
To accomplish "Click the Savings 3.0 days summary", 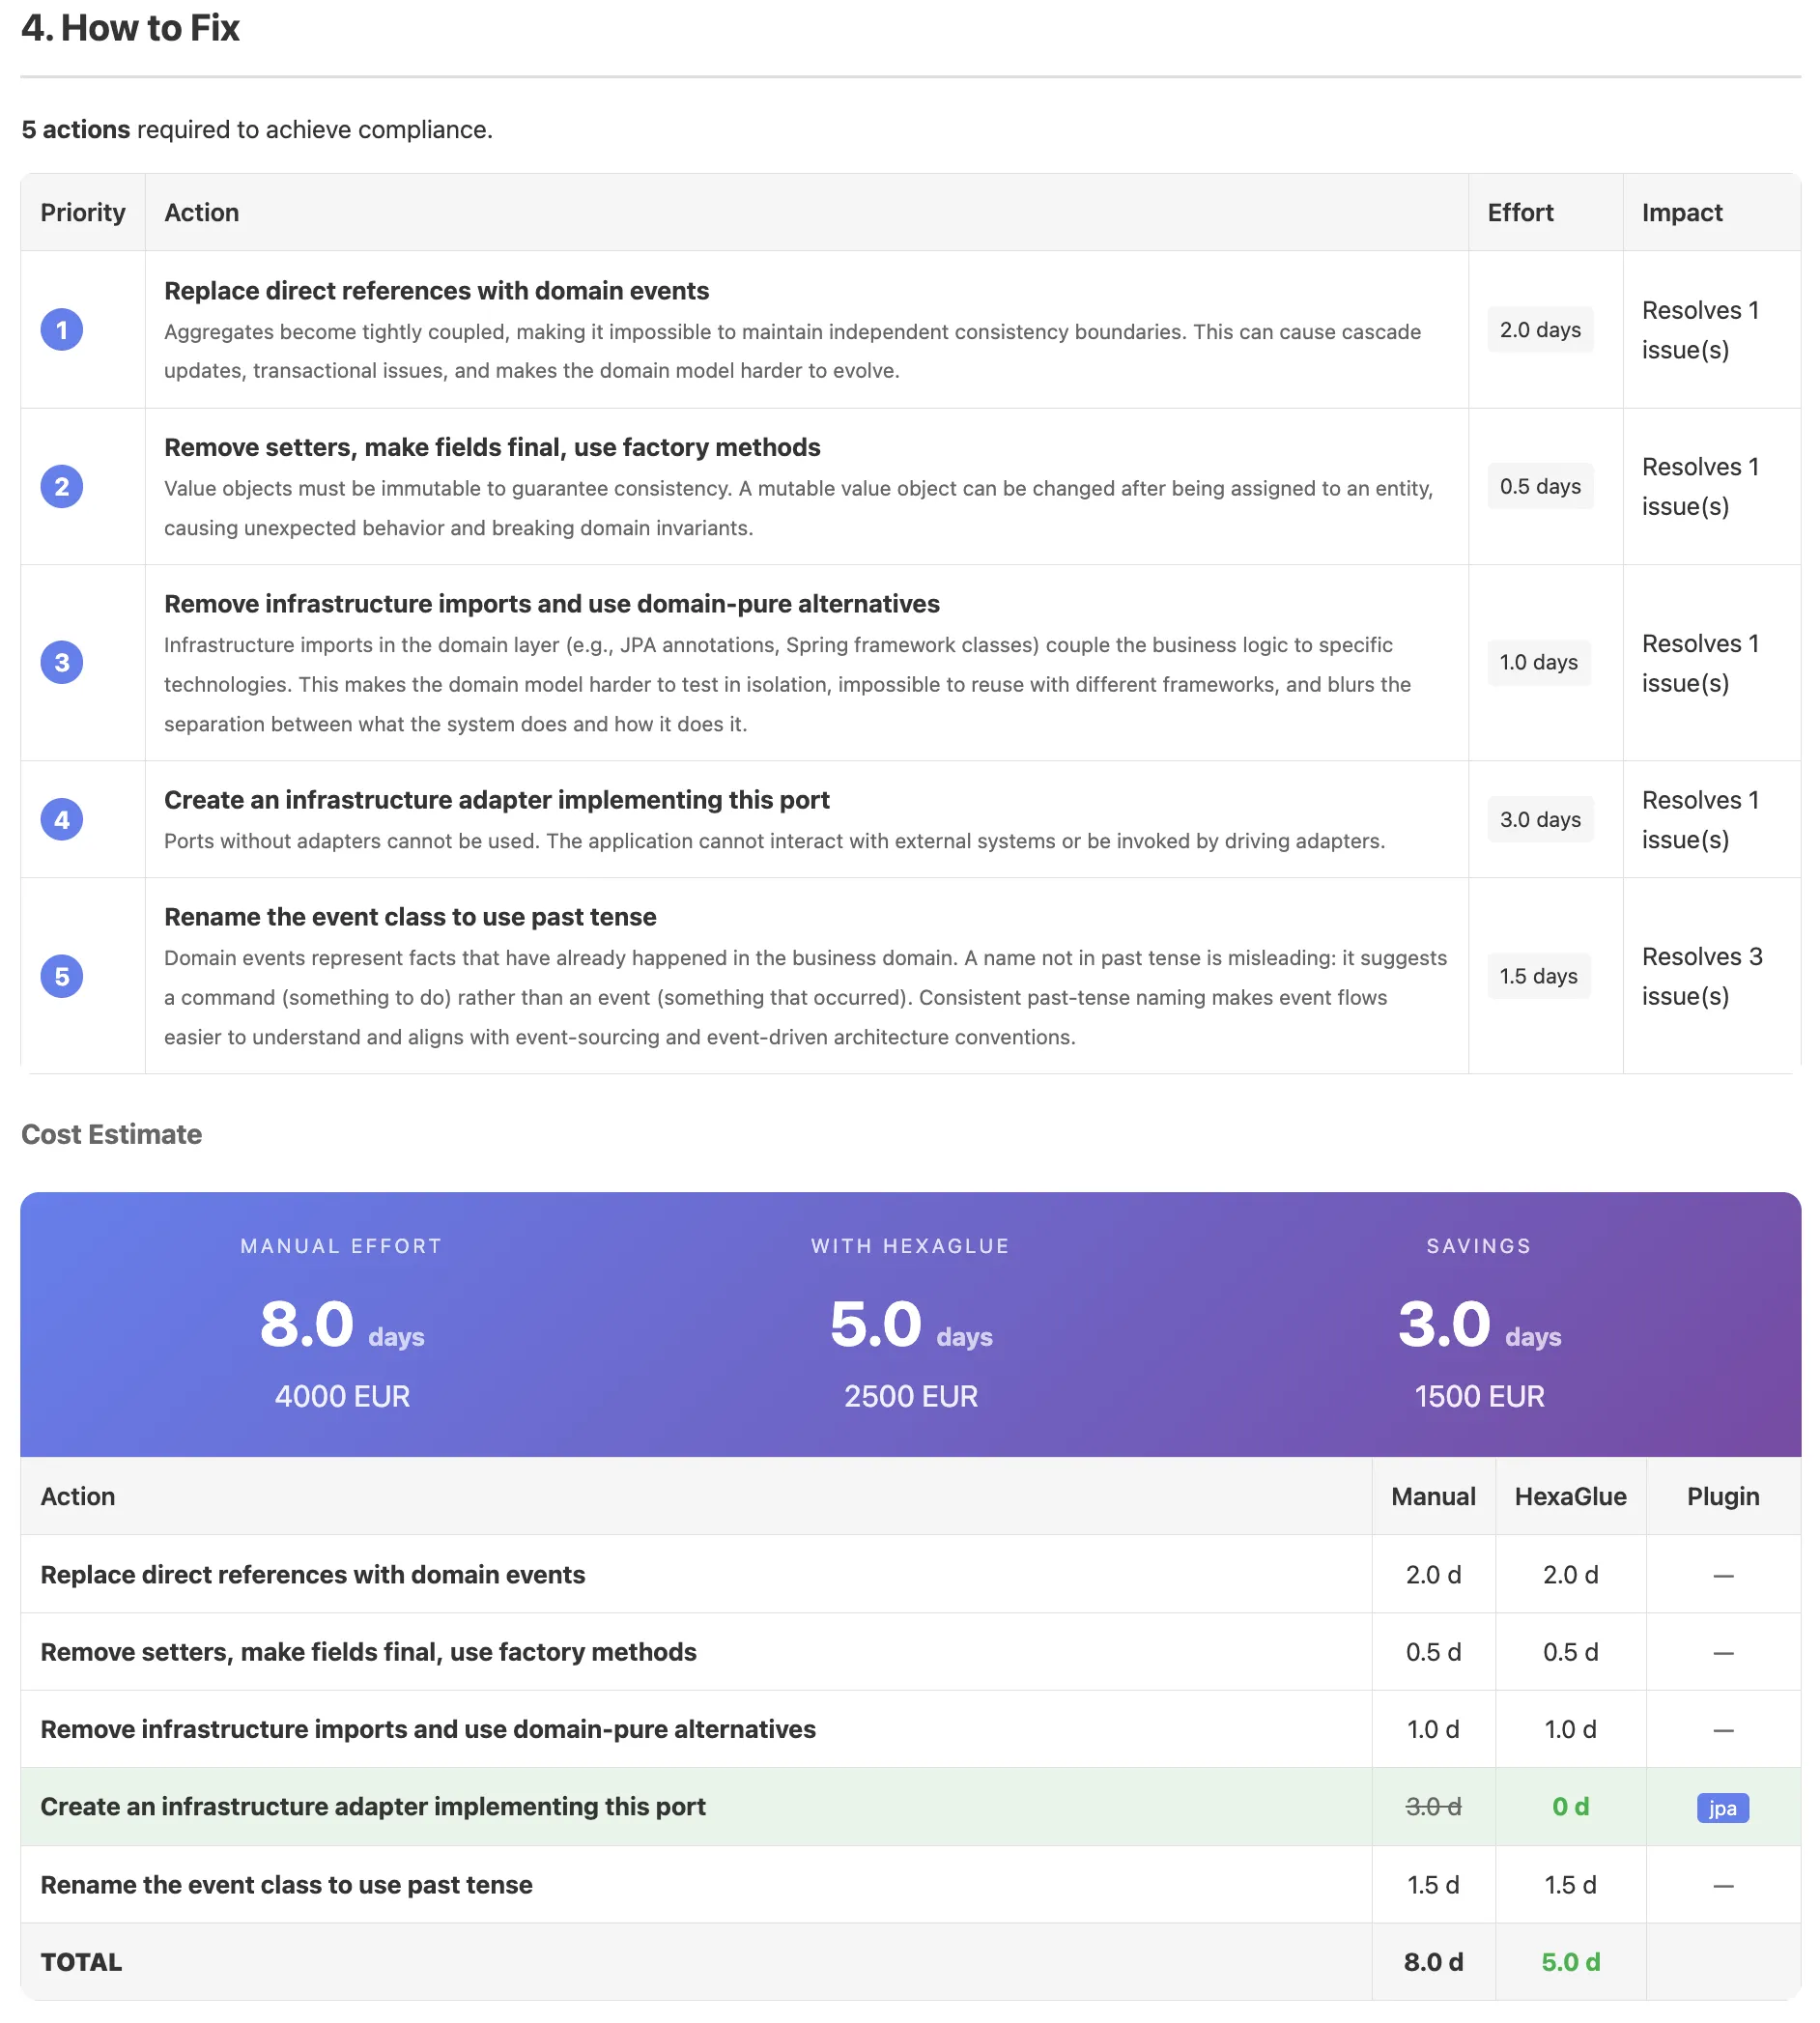I will pyautogui.click(x=1478, y=1325).
